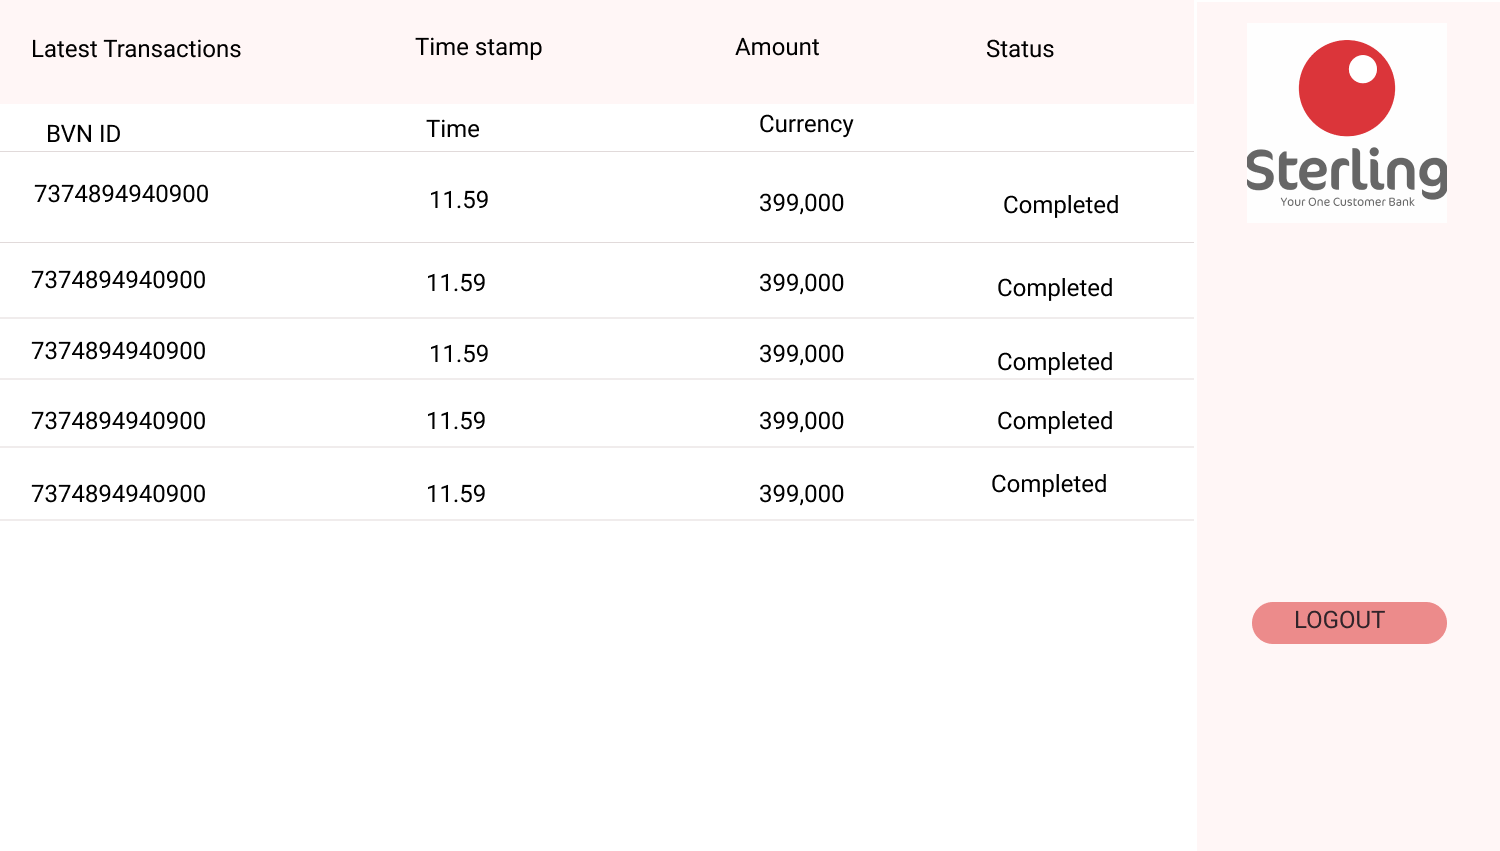The width and height of the screenshot is (1500, 851).
Task: Click Completed status in last row
Action: point(1049,484)
